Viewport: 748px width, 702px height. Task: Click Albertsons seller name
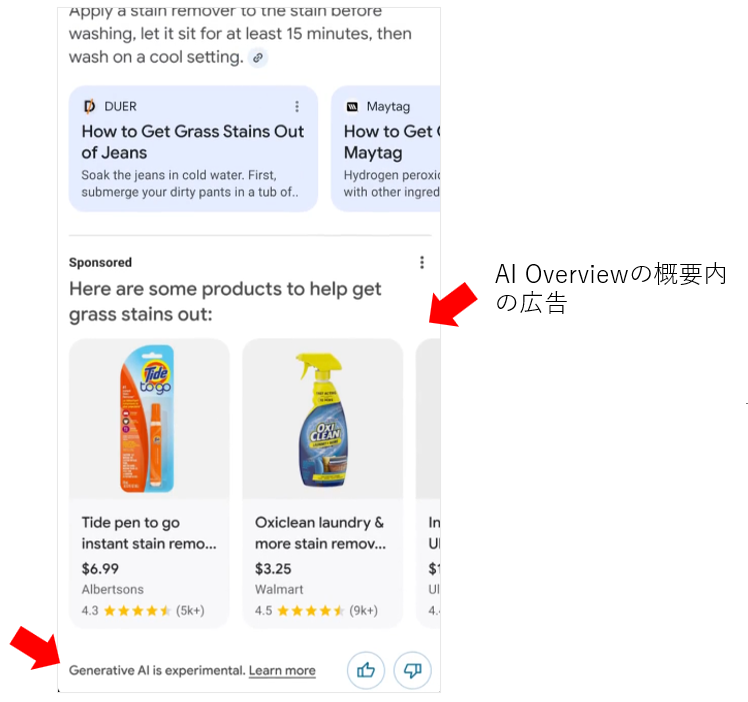[x=113, y=589]
